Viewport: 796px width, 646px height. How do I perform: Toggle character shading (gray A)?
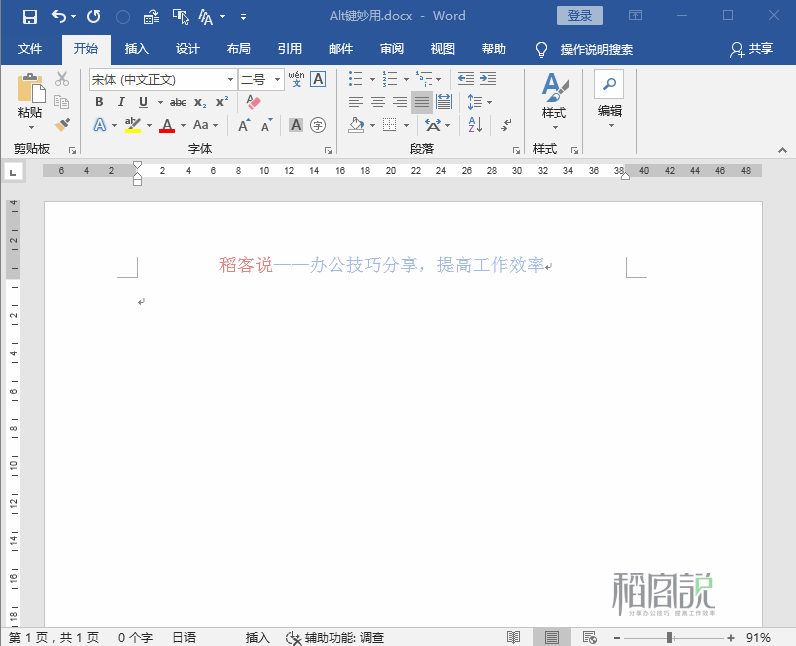[x=296, y=125]
